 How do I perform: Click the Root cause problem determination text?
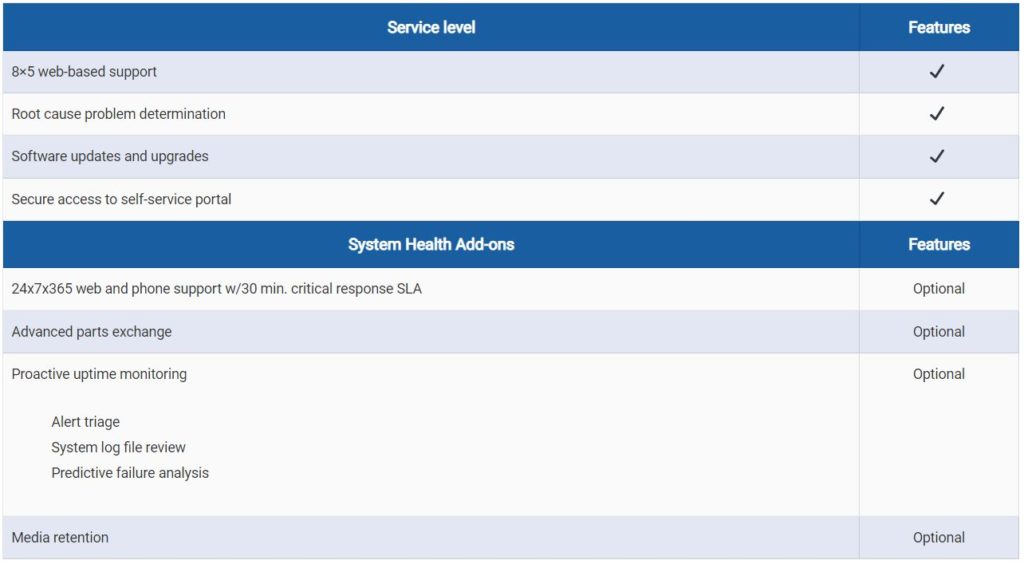[118, 114]
